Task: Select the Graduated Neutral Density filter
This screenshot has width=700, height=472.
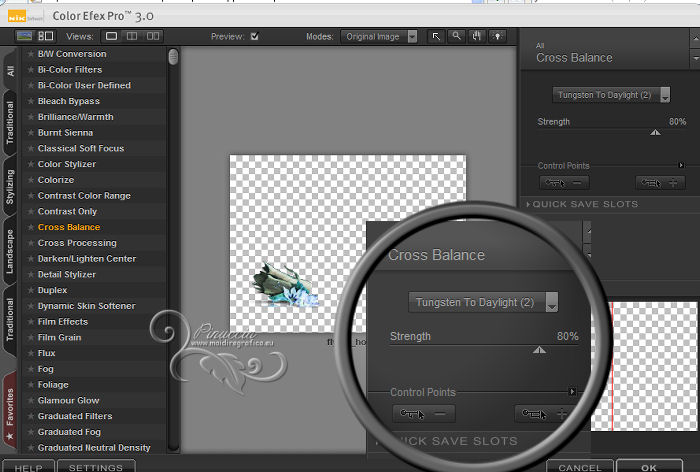Action: (94, 447)
